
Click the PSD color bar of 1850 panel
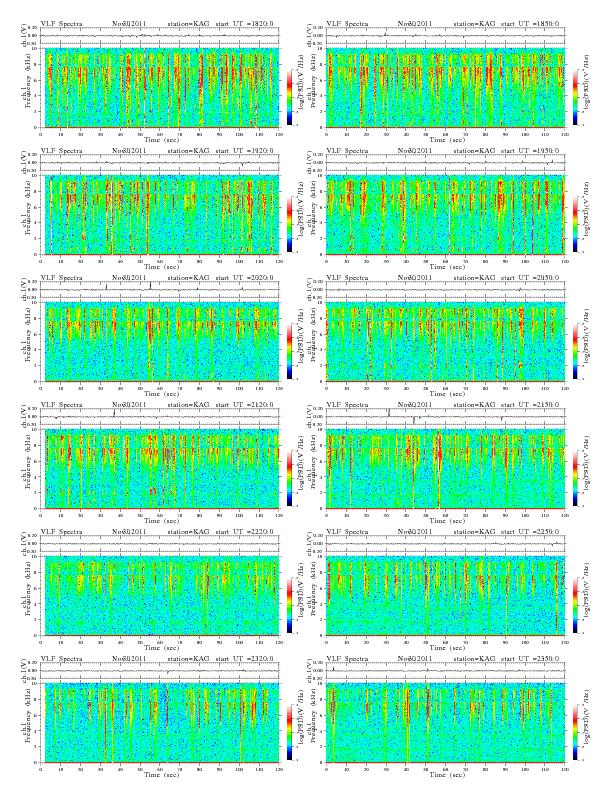click(x=575, y=97)
